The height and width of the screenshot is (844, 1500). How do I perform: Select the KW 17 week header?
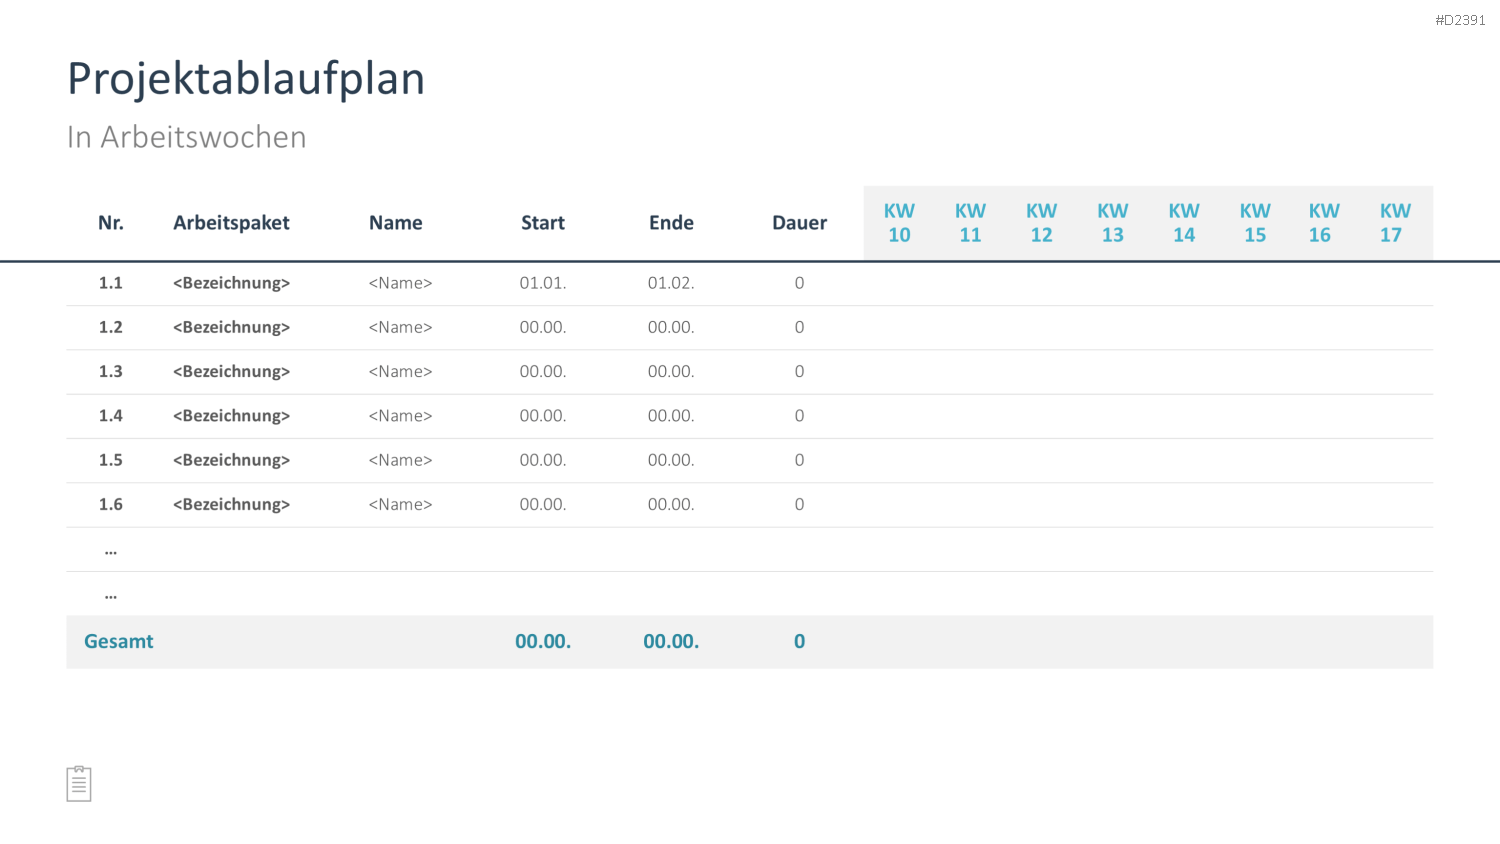pyautogui.click(x=1395, y=223)
